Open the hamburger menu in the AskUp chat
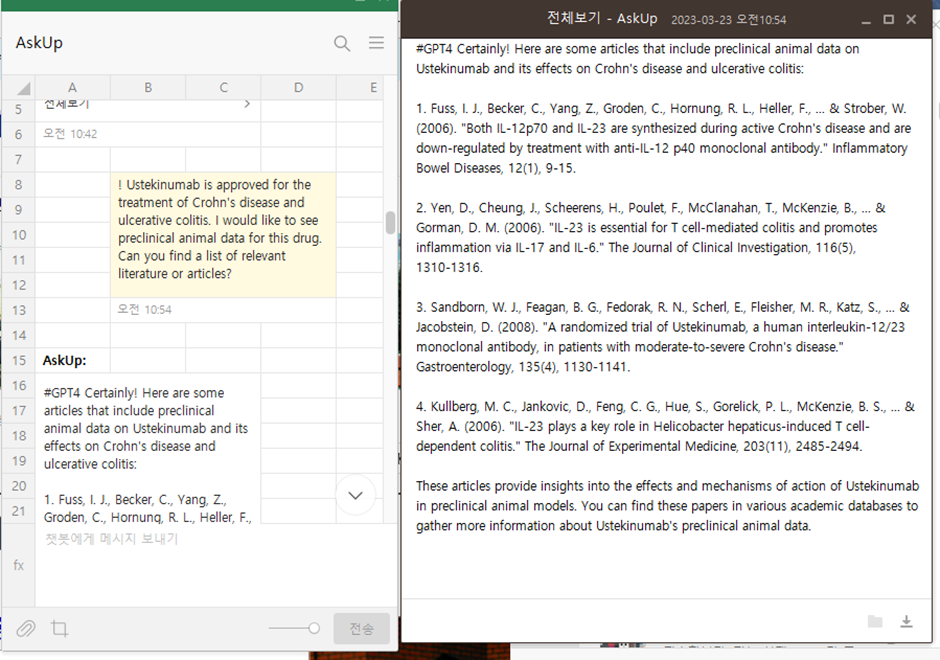 [x=376, y=43]
